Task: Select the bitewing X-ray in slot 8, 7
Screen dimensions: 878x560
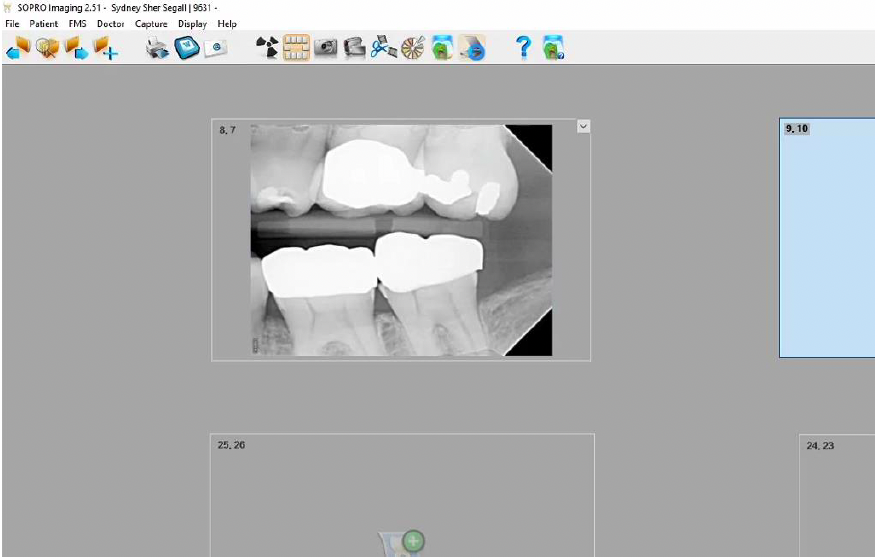Action: coord(401,240)
